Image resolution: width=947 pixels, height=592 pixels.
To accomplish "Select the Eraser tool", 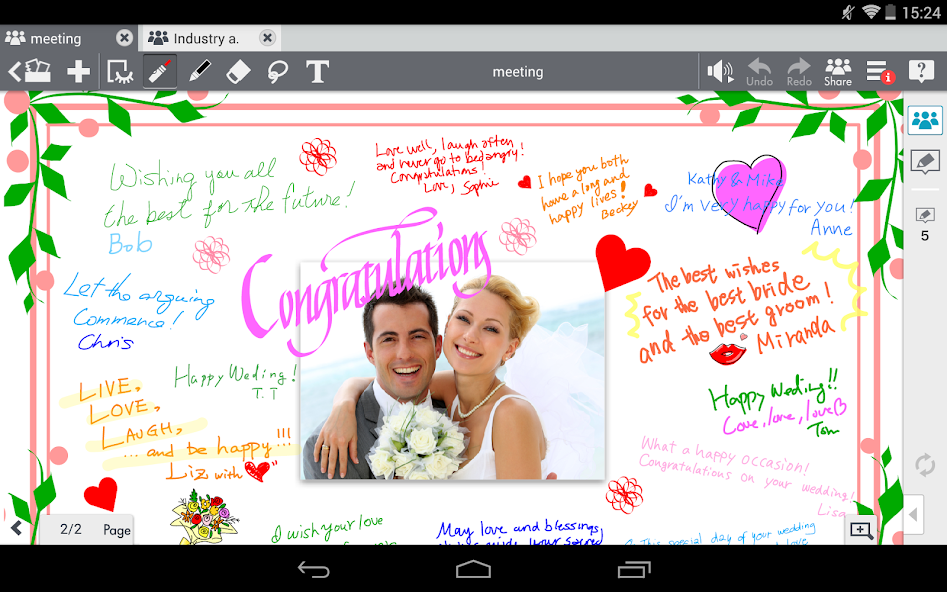I will pyautogui.click(x=238, y=71).
